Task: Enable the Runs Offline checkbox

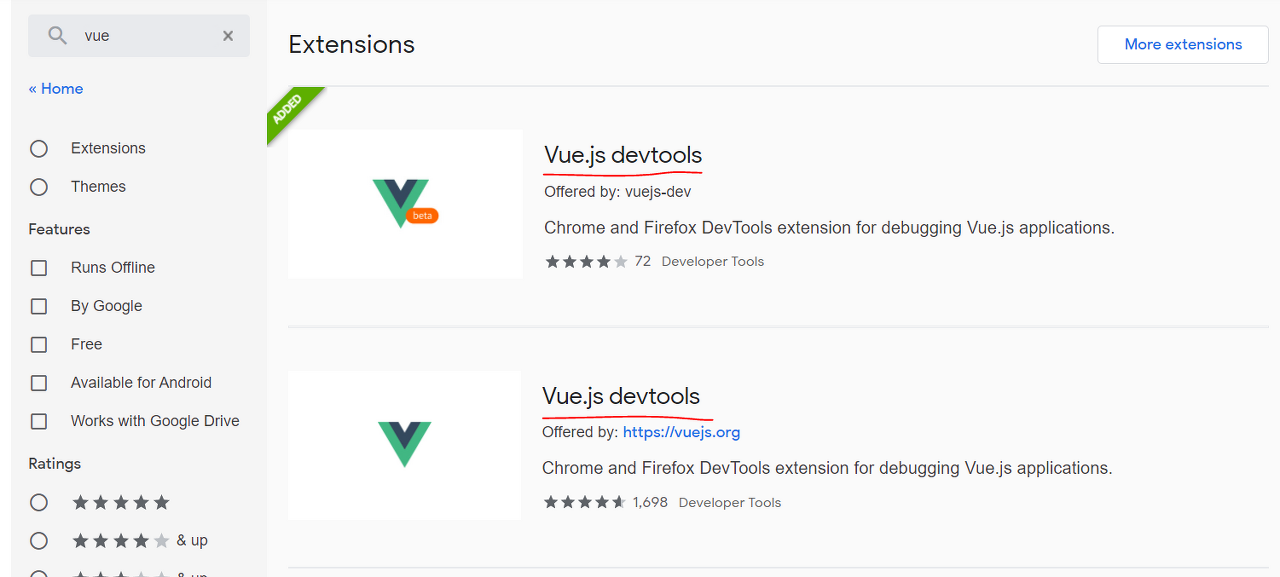Action: tap(39, 268)
